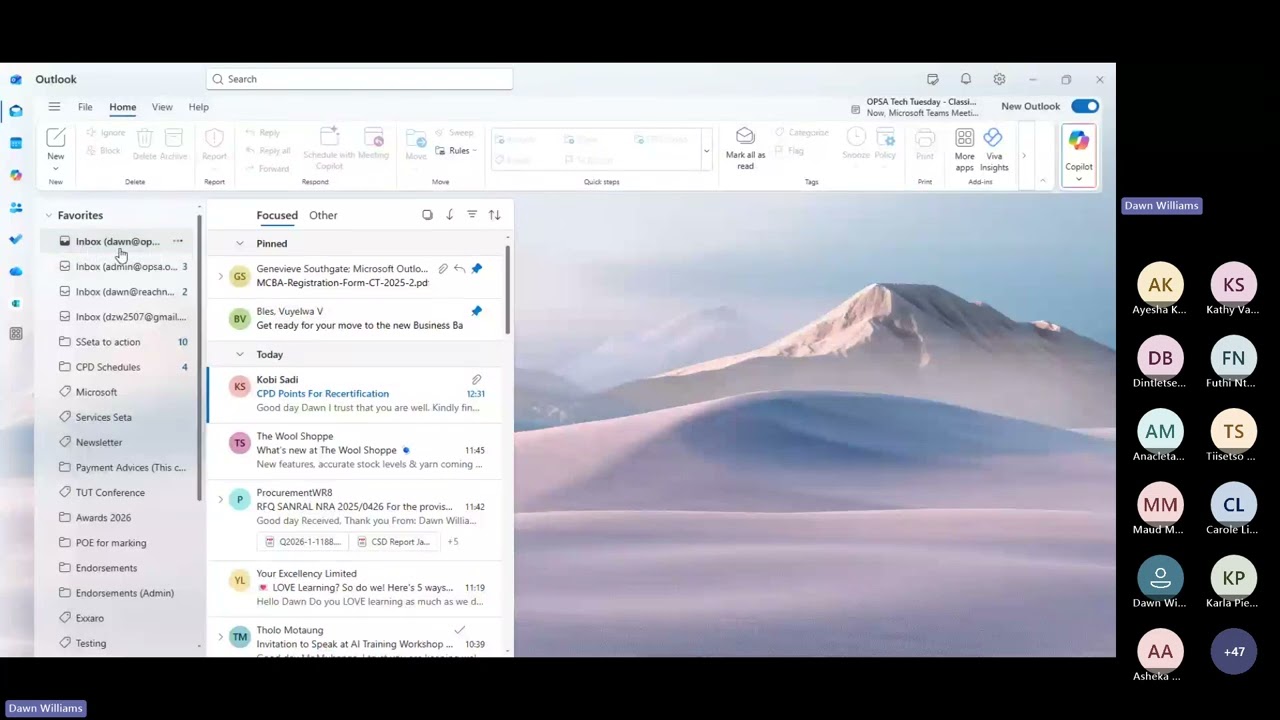Open Kobi Sadi CPD Points email
Viewport: 1280px width, 720px height.
click(357, 394)
